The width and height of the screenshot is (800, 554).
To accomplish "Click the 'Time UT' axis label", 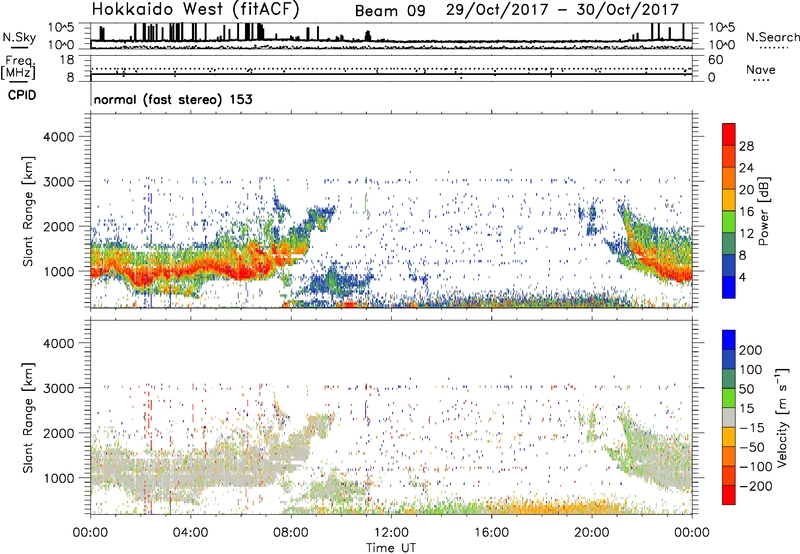I will point(391,548).
